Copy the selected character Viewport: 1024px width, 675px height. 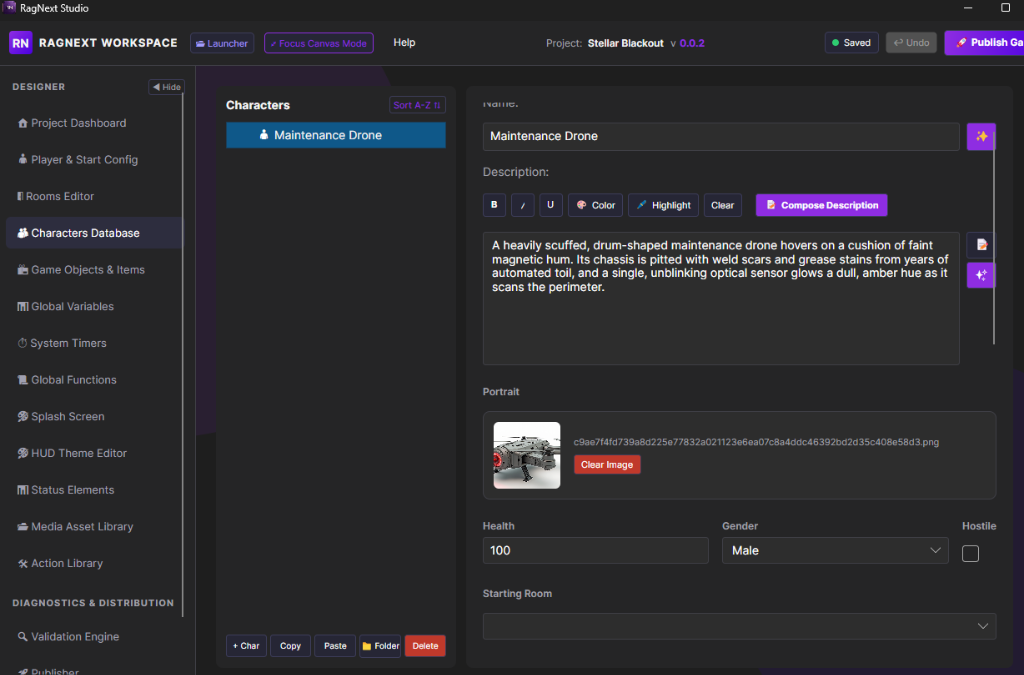pyautogui.click(x=291, y=646)
